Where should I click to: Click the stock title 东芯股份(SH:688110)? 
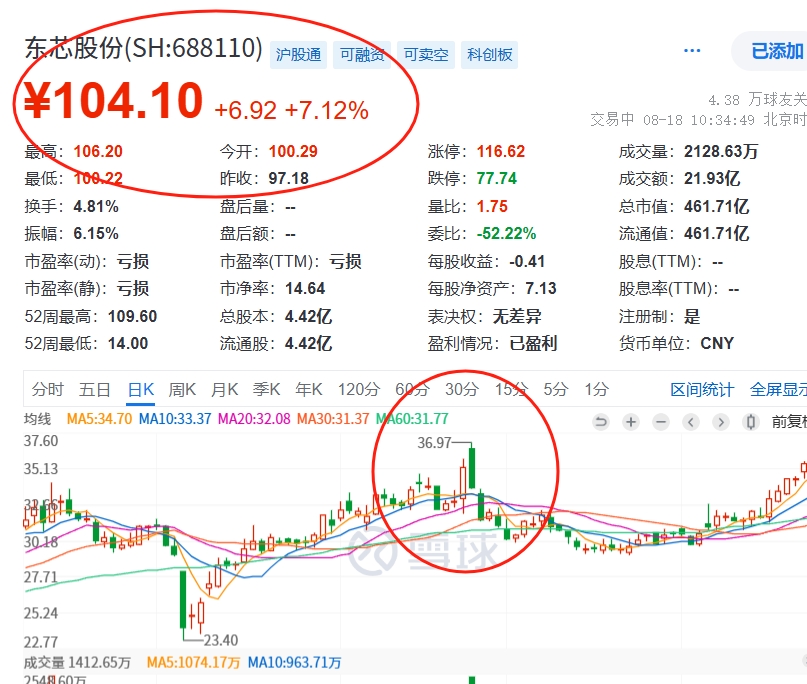(144, 48)
